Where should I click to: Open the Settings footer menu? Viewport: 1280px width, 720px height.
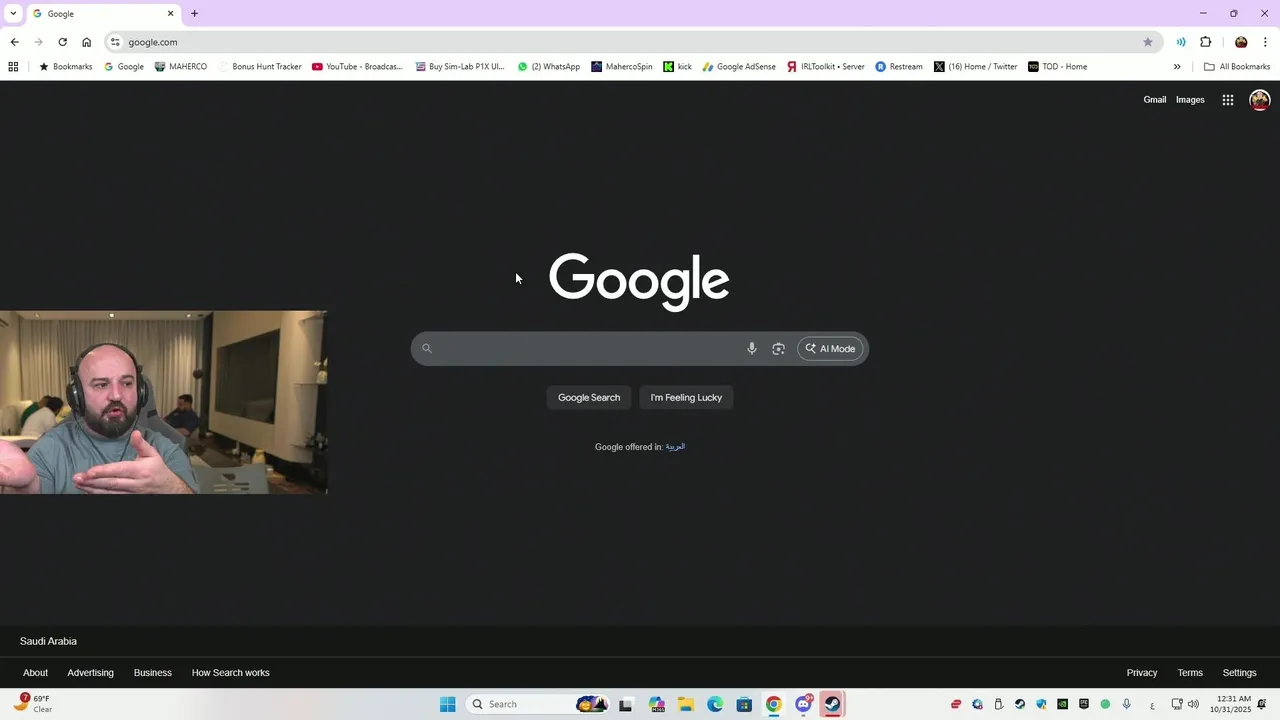pyautogui.click(x=1239, y=673)
